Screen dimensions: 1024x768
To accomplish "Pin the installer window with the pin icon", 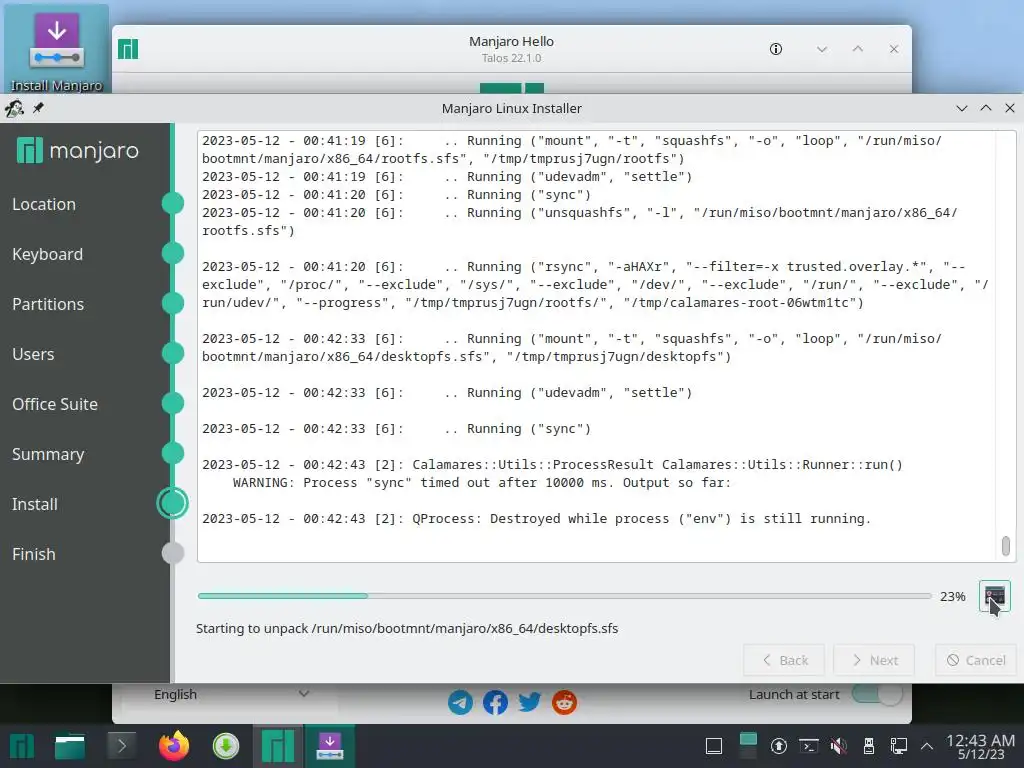I will [x=39, y=108].
